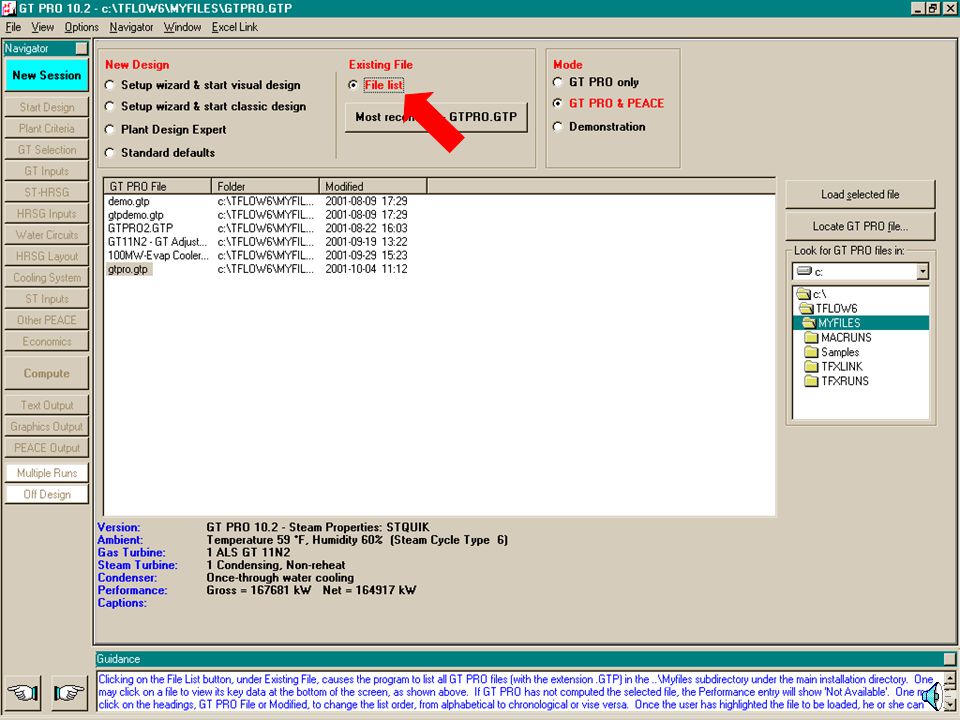Viewport: 960px width, 720px height.
Task: Click the Plant Criteria navigator button
Action: 47,129
